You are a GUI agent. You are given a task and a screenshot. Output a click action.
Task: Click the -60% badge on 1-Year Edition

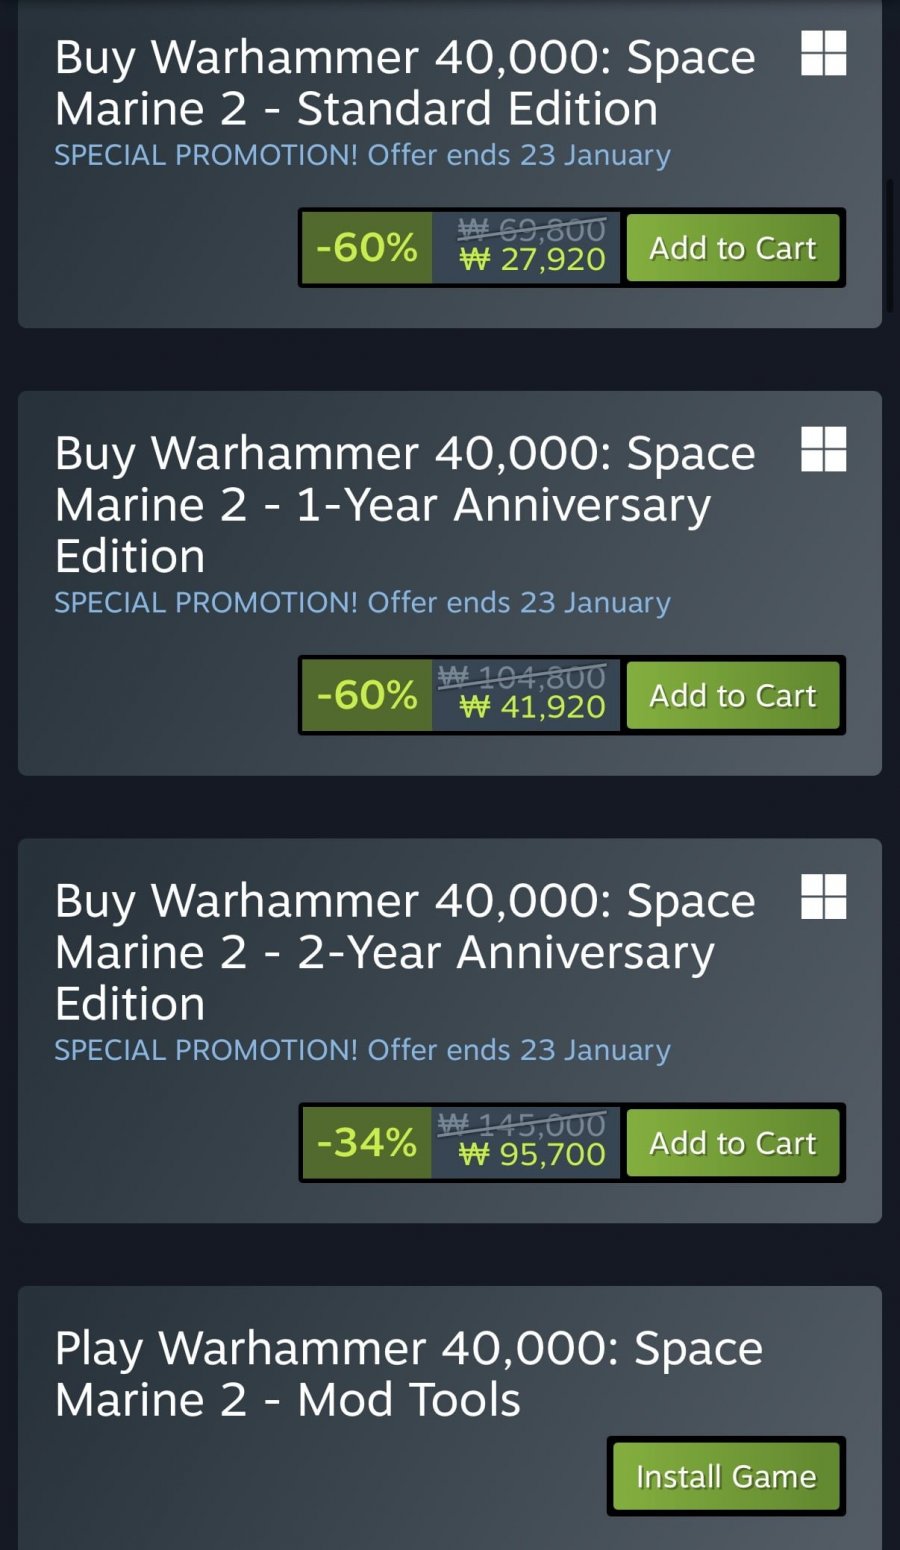pos(367,695)
